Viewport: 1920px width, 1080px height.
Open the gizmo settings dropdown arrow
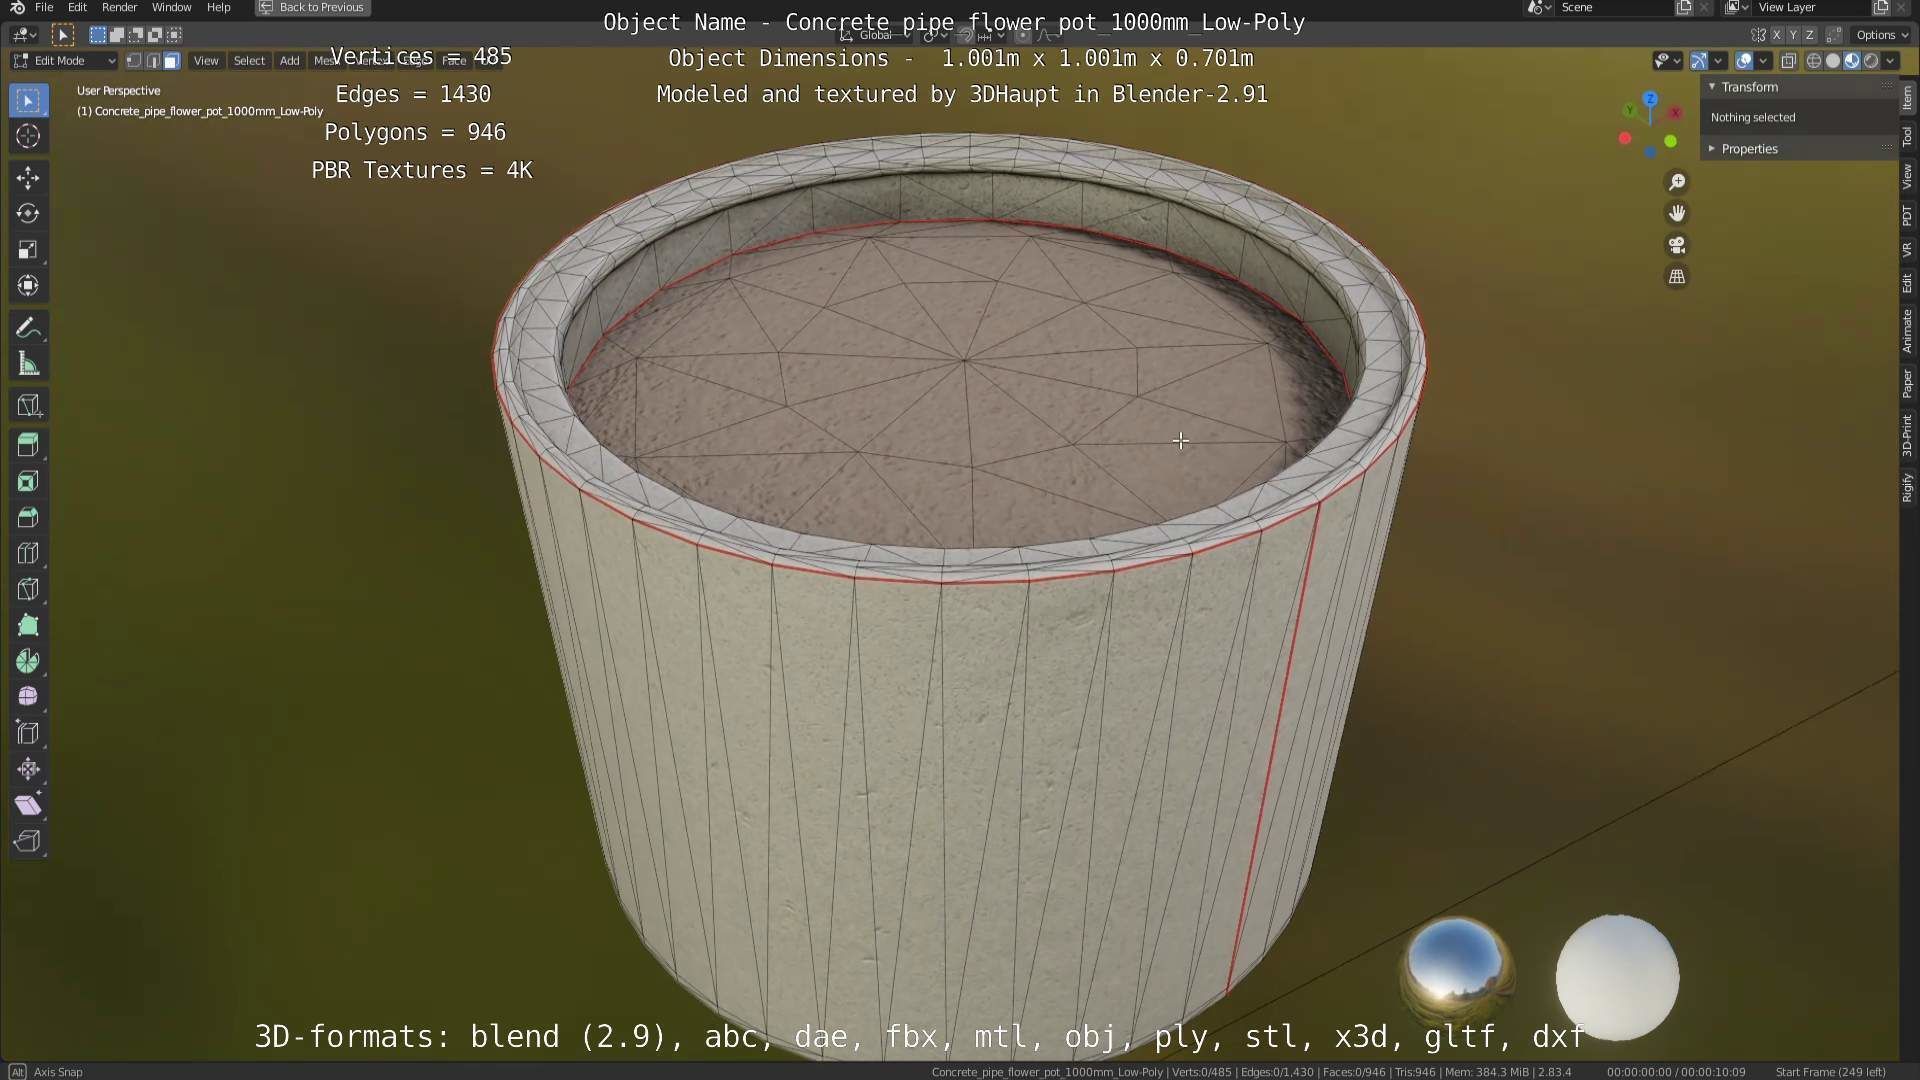pyautogui.click(x=1718, y=61)
